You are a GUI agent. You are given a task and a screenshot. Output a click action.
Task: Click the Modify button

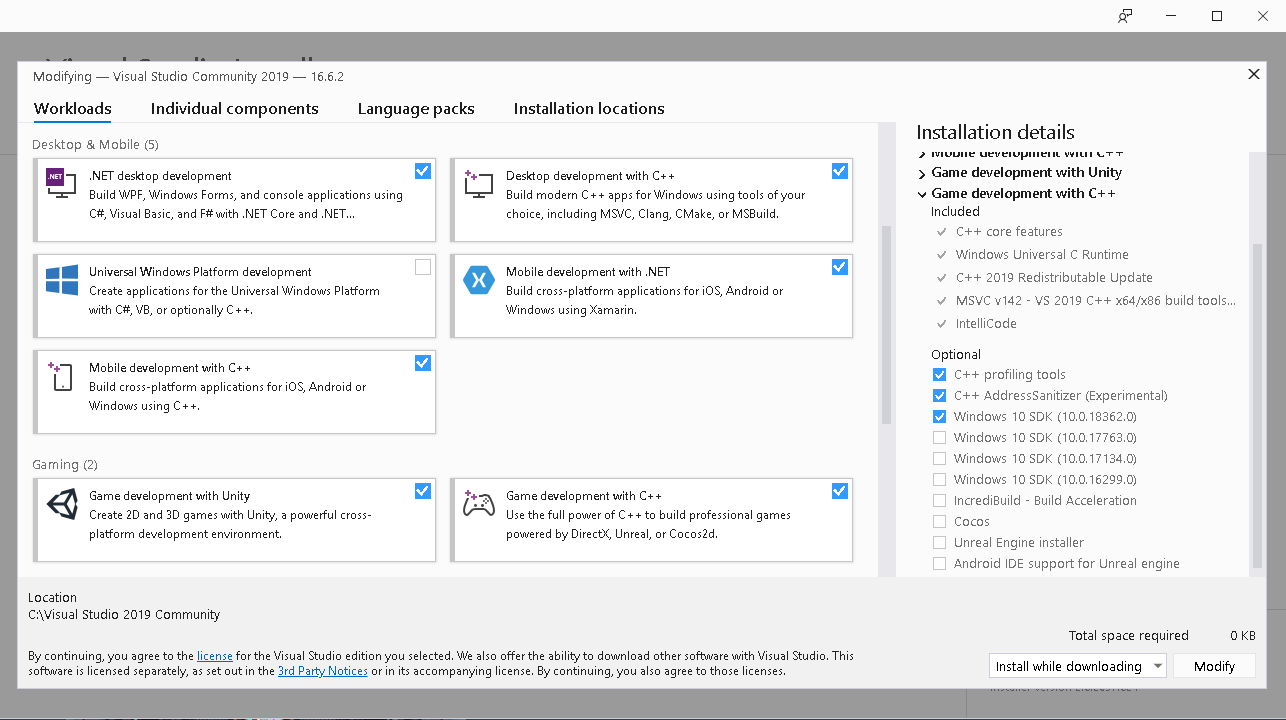tap(1214, 666)
